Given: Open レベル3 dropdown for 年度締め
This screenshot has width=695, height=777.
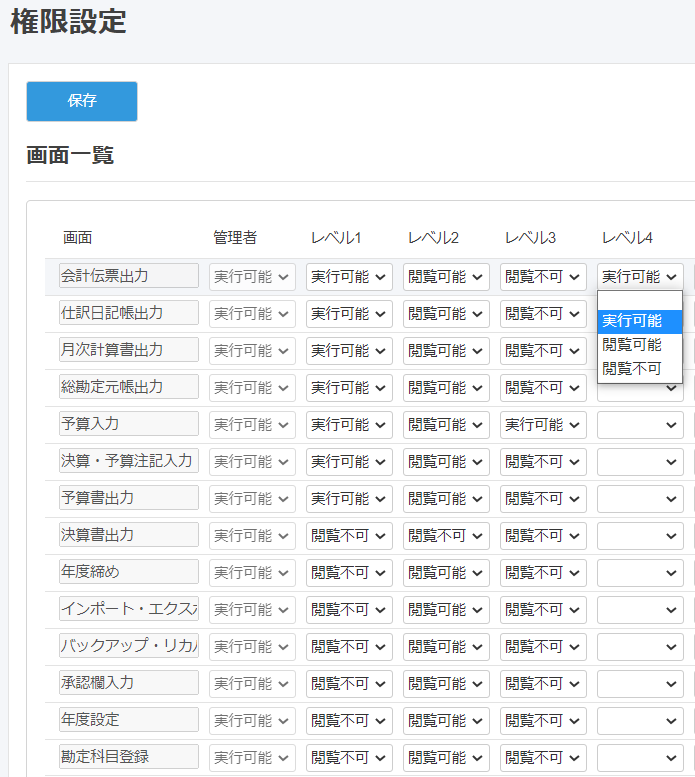Looking at the screenshot, I should pos(543,573).
